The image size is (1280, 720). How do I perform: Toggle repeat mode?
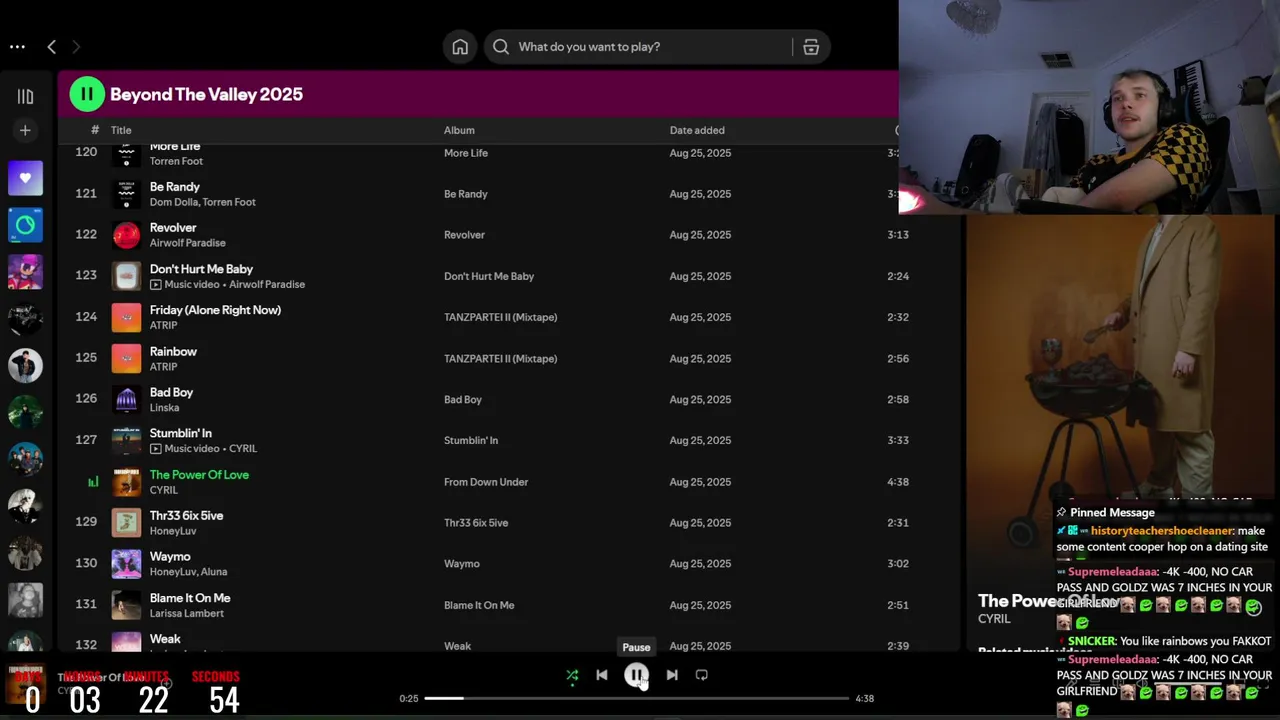point(702,675)
